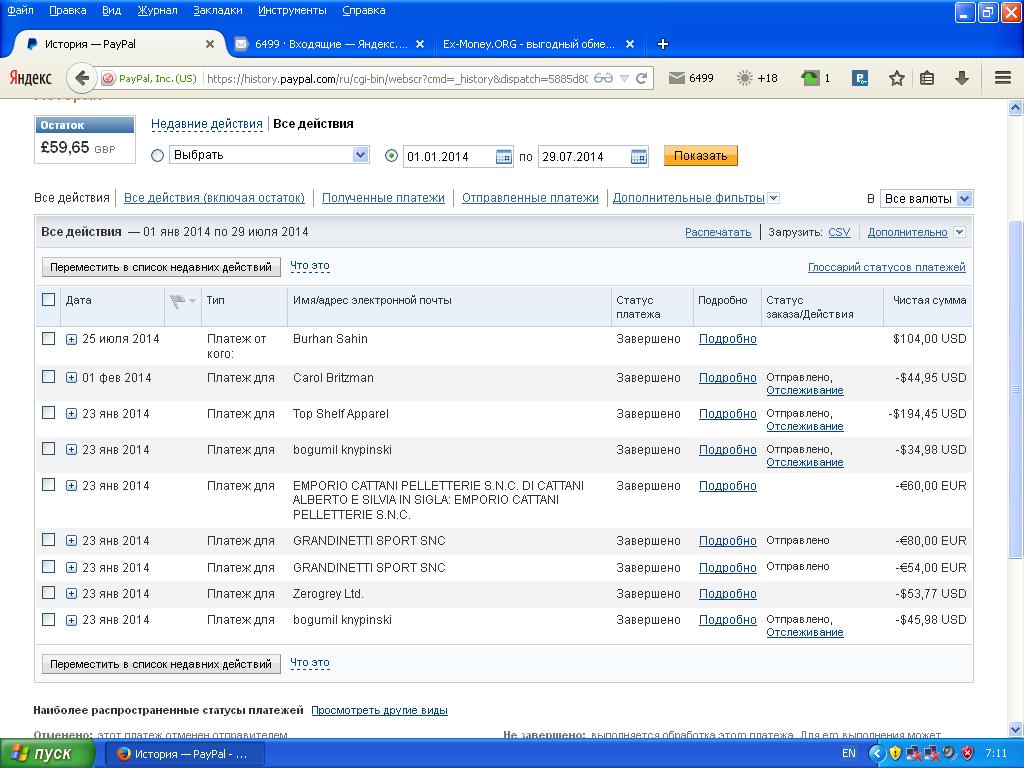Viewport: 1024px width, 768px height.
Task: Expand the 01 фев 2014 transaction row
Action: tap(71, 378)
